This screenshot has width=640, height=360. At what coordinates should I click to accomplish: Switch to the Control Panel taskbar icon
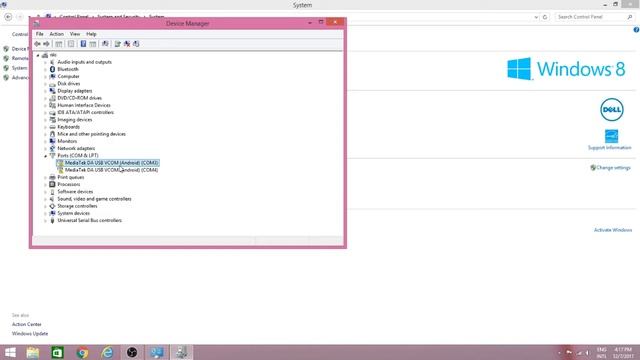coord(157,352)
